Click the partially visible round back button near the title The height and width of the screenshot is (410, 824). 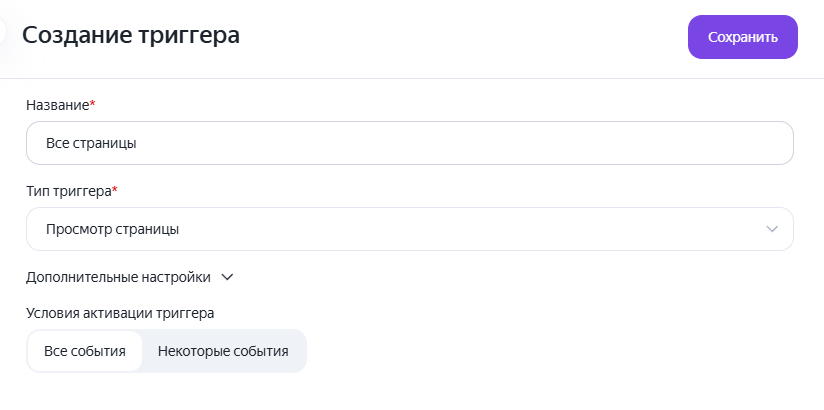coord(2,32)
